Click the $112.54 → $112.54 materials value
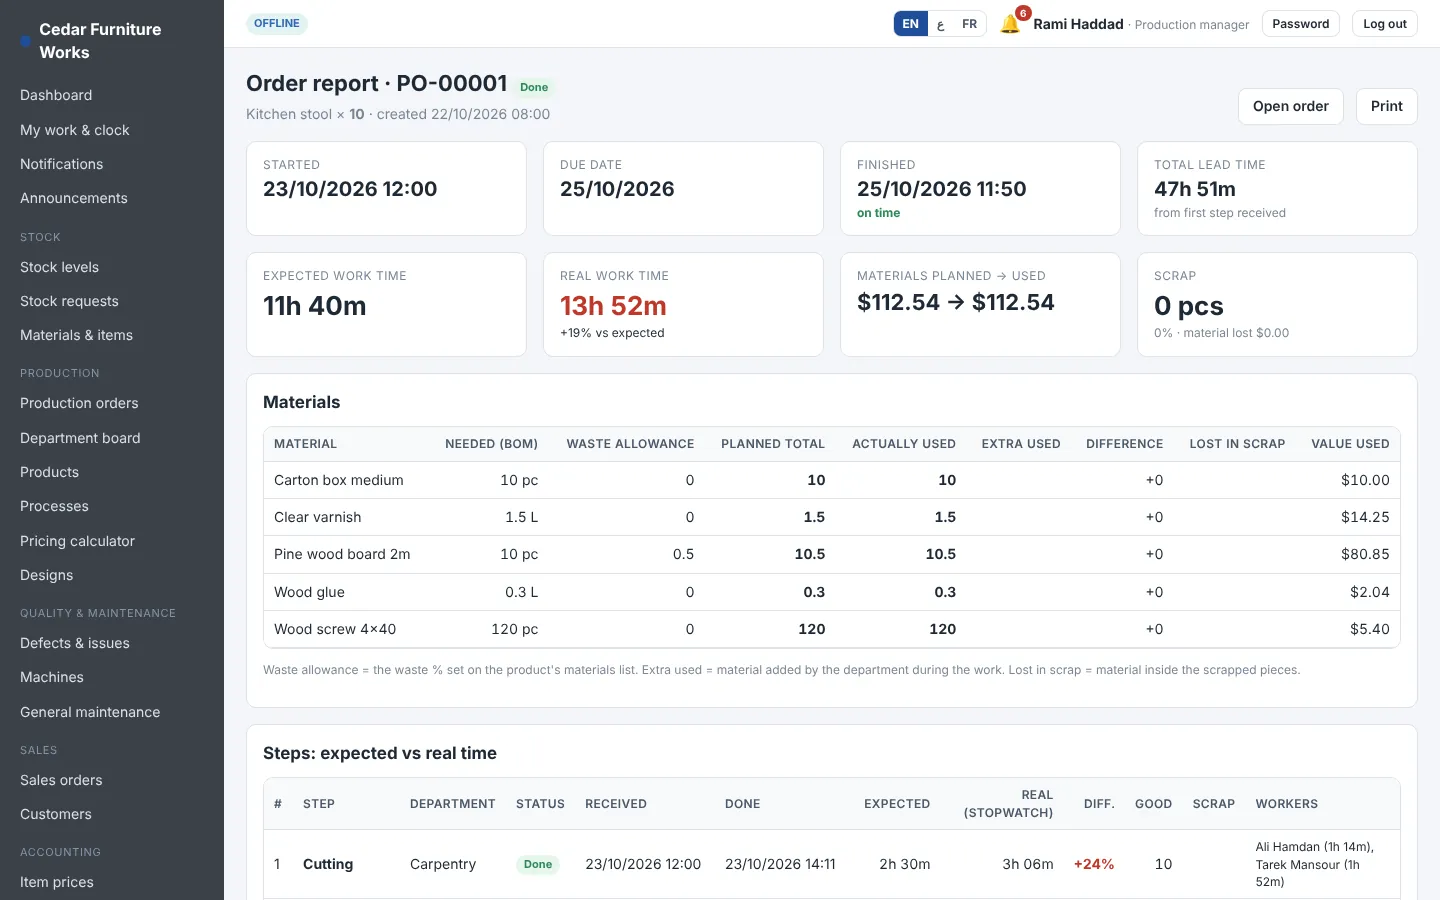This screenshot has width=1440, height=900. pyautogui.click(x=956, y=302)
